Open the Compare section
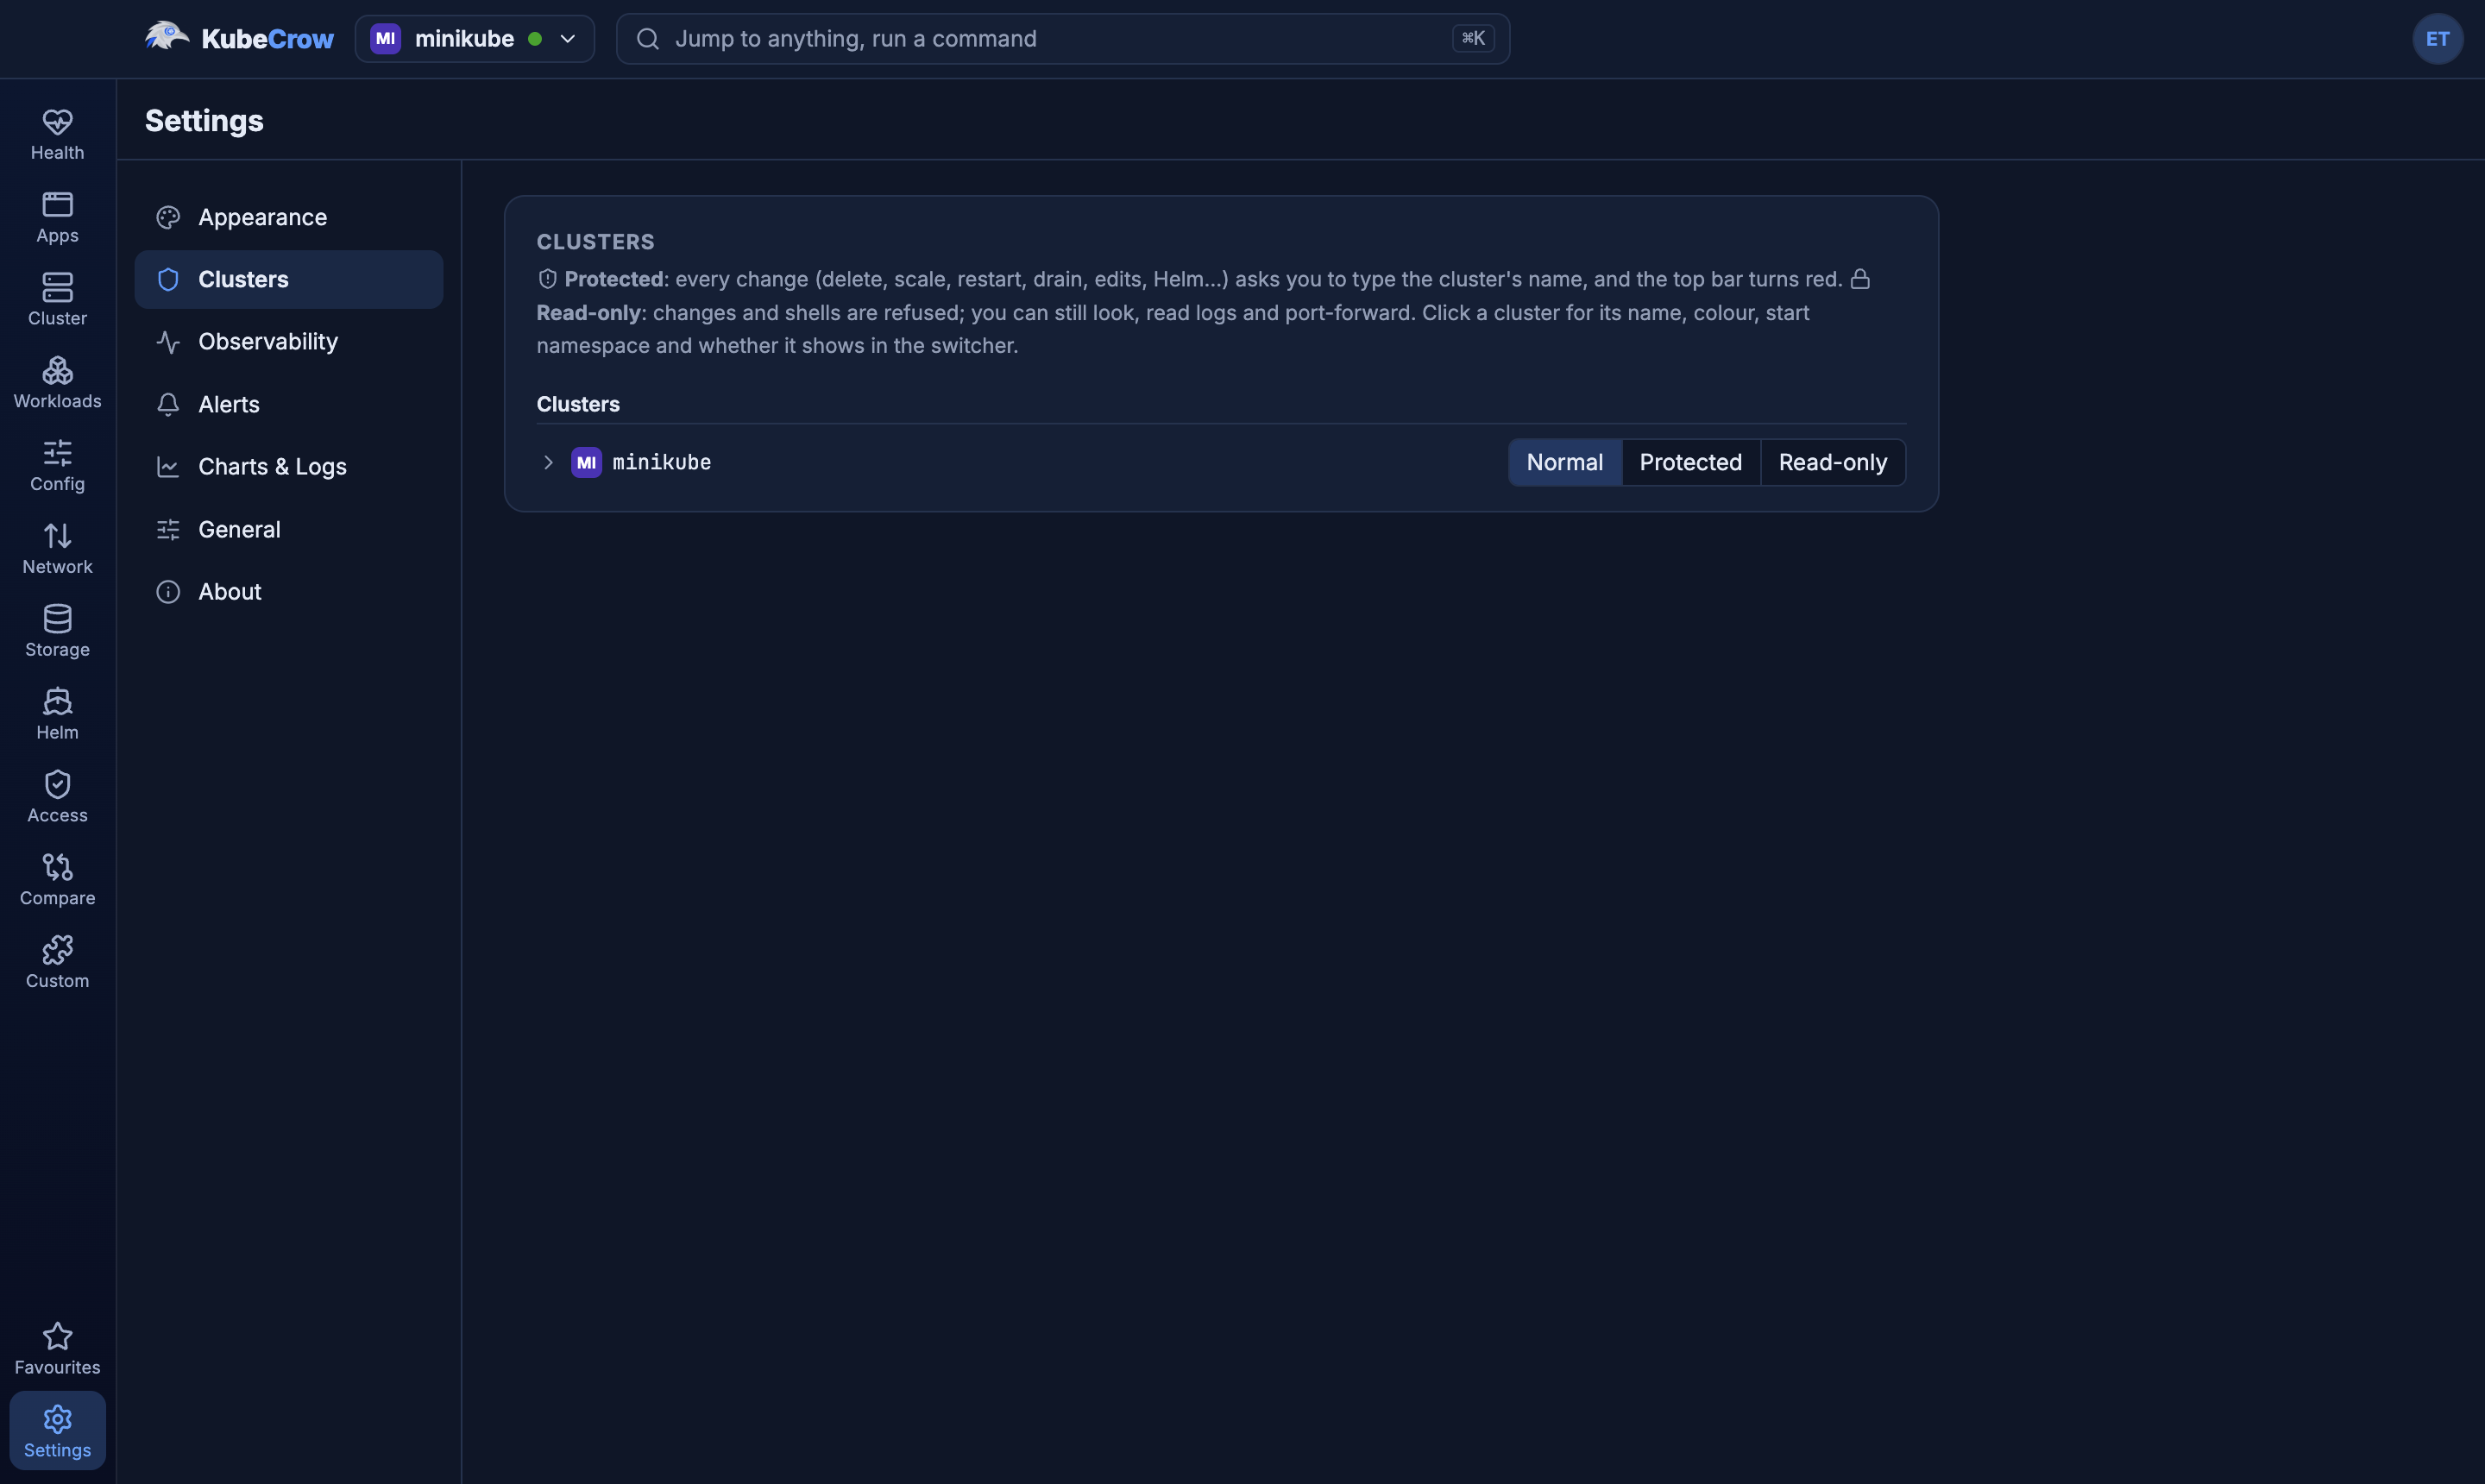2485x1484 pixels. point(57,882)
